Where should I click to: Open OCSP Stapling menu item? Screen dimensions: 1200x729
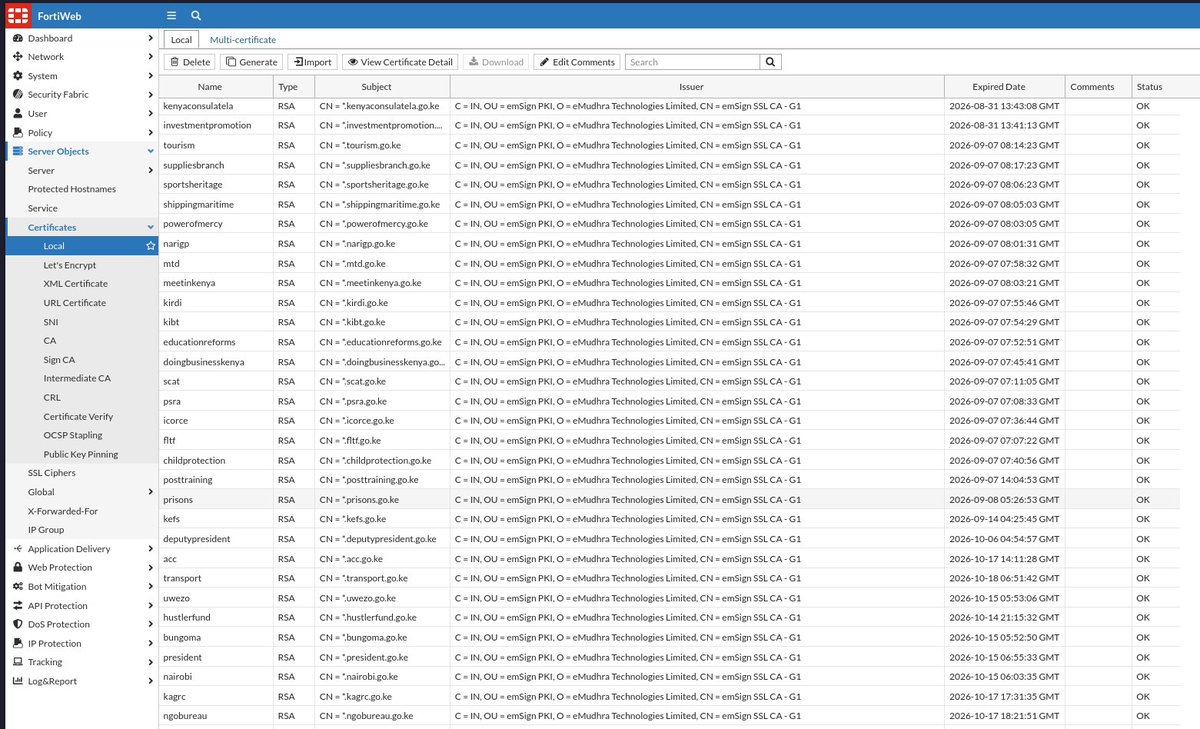(73, 435)
